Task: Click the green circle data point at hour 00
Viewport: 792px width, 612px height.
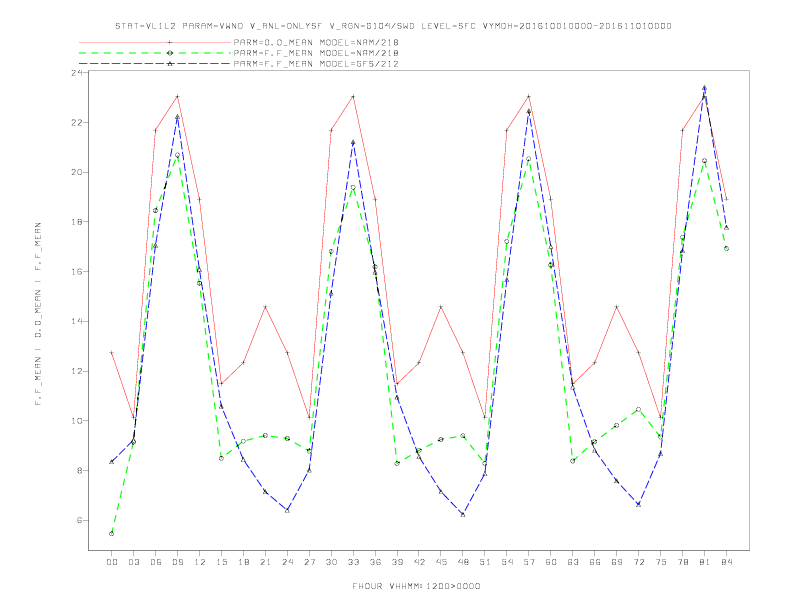Action: click(x=112, y=534)
